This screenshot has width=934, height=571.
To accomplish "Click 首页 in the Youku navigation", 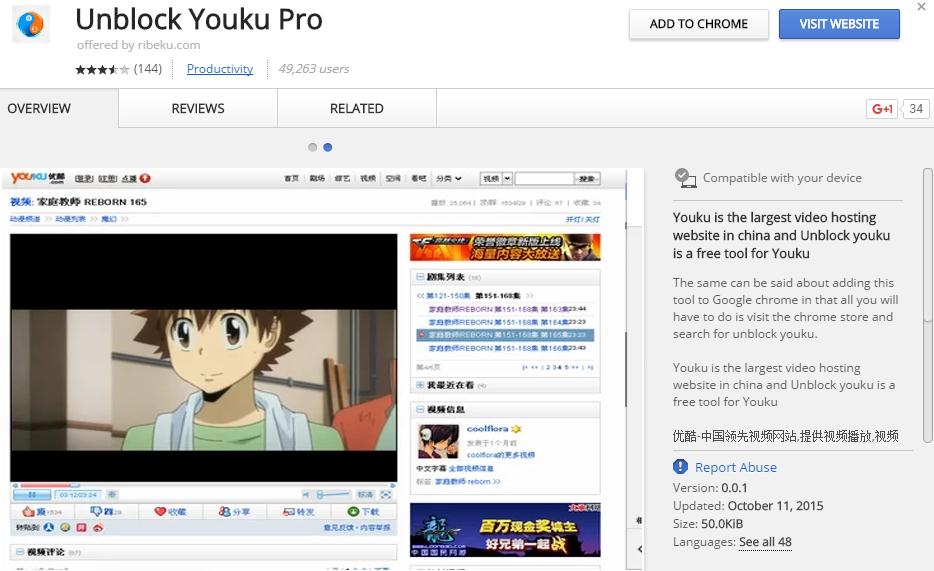I will [x=291, y=178].
